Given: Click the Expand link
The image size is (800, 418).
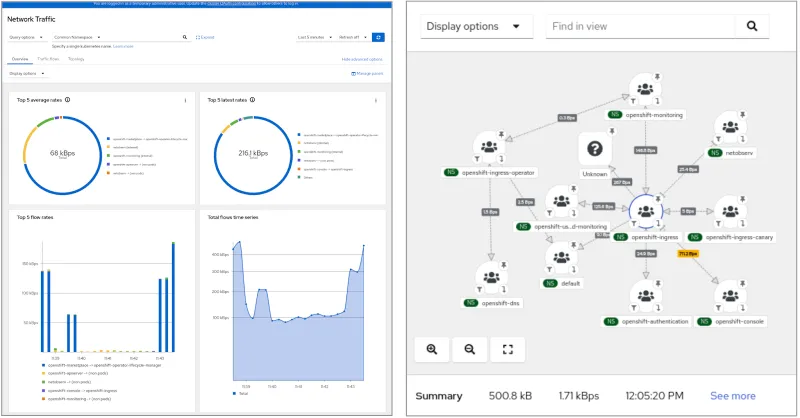Looking at the screenshot, I should tap(205, 37).
